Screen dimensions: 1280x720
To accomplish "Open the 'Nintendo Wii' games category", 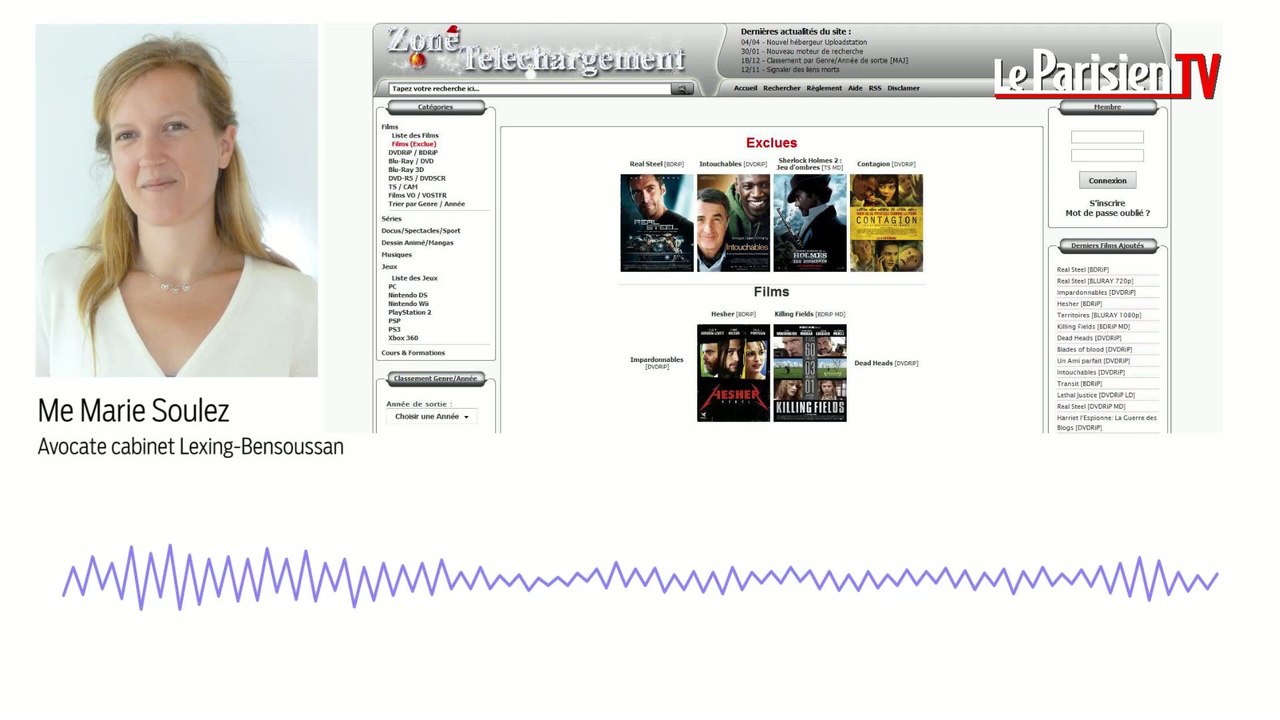I will [x=408, y=304].
